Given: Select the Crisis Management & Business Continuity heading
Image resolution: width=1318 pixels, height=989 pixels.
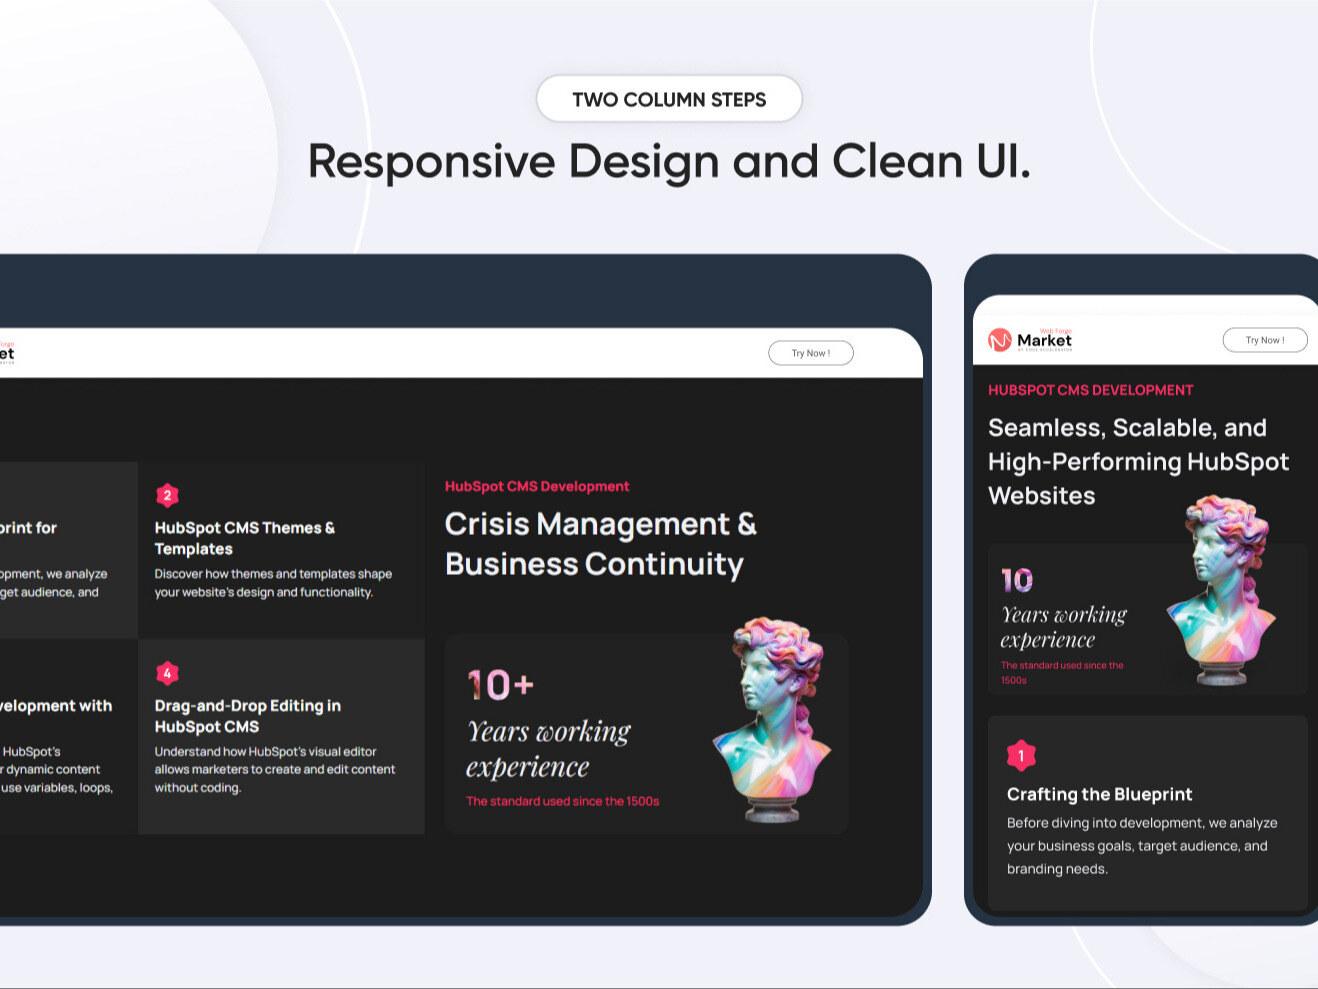Looking at the screenshot, I should [601, 544].
